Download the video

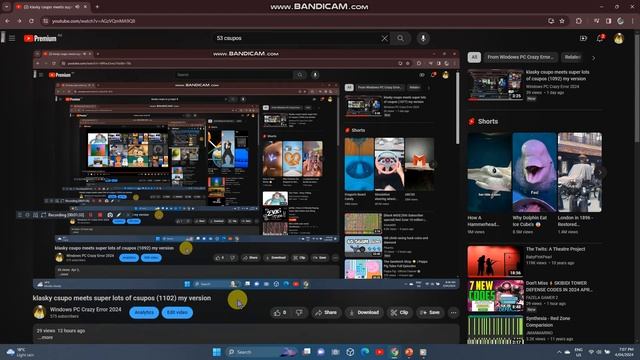click(364, 313)
